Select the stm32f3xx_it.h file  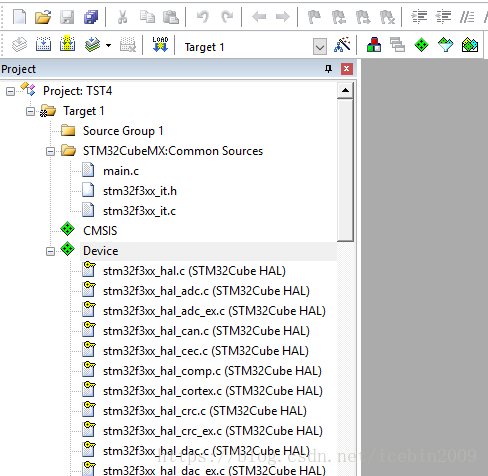140,191
